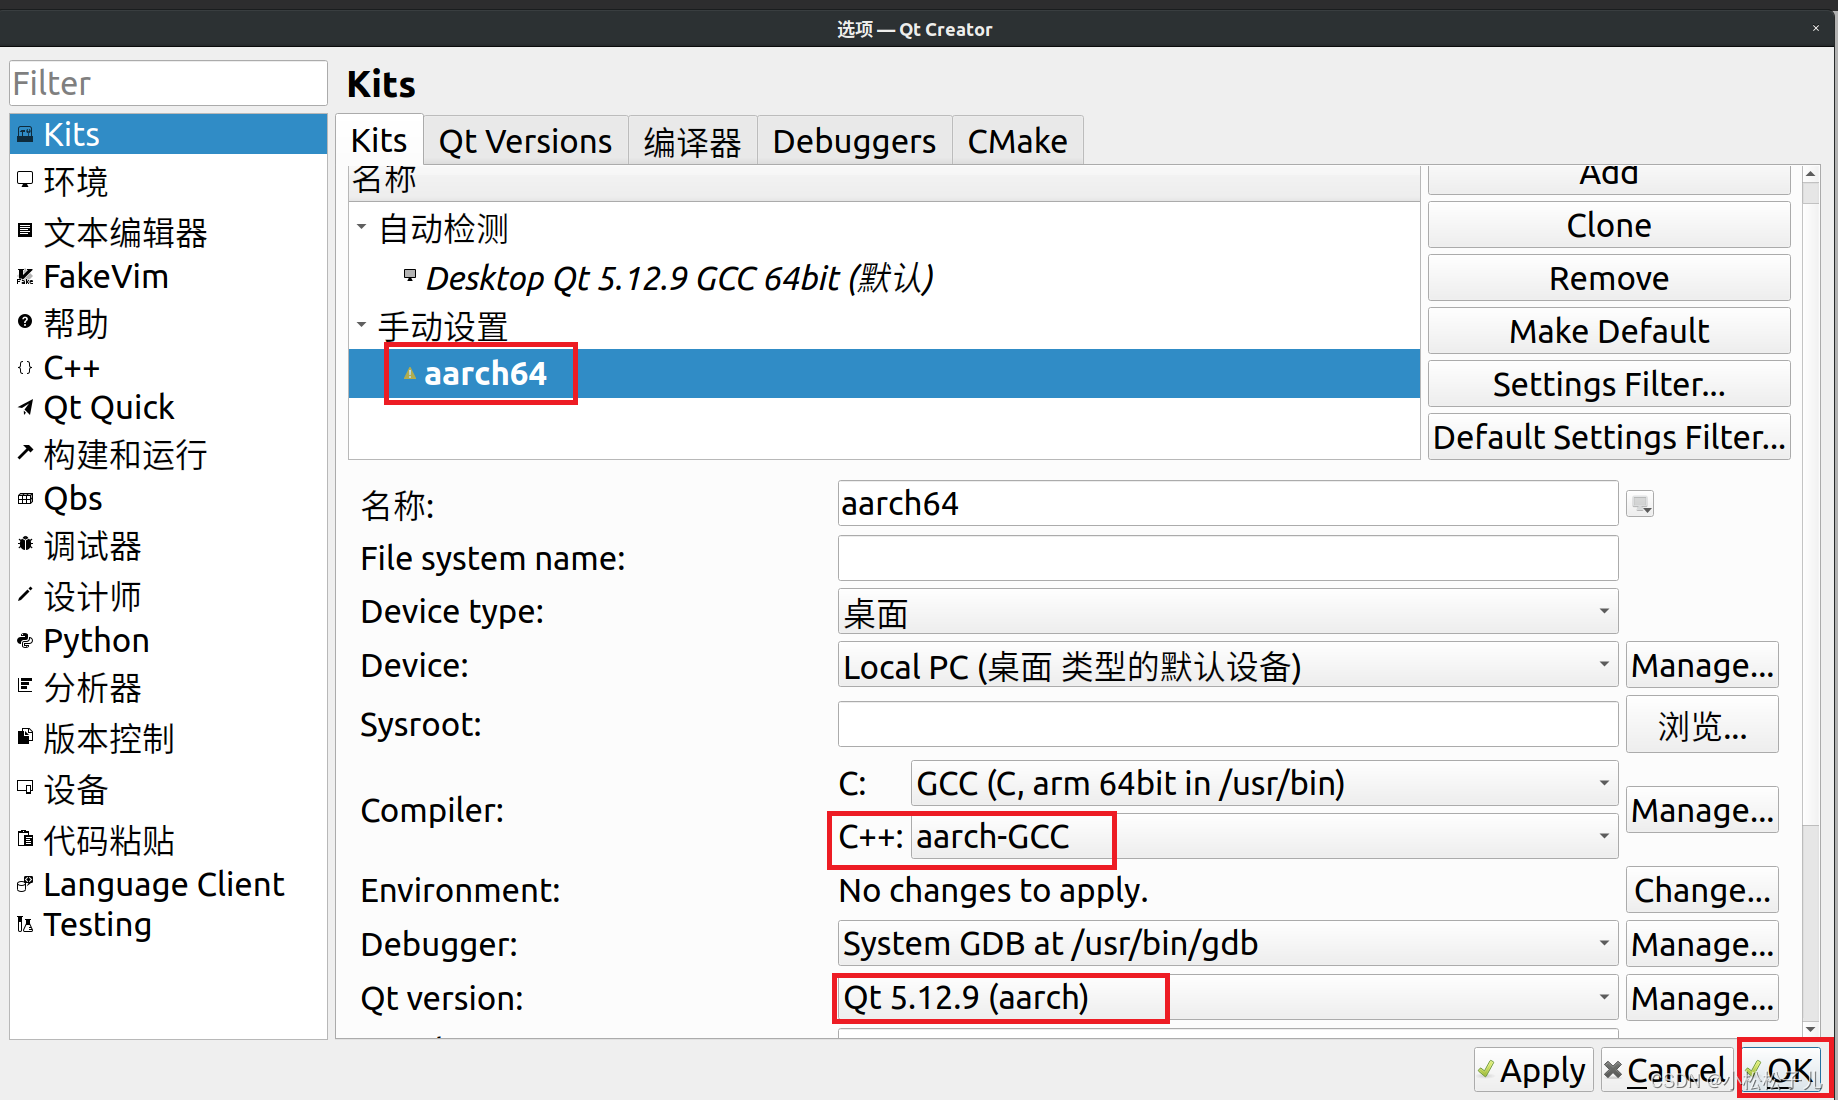Click the Clone button
The image size is (1838, 1100).
pos(1608,224)
